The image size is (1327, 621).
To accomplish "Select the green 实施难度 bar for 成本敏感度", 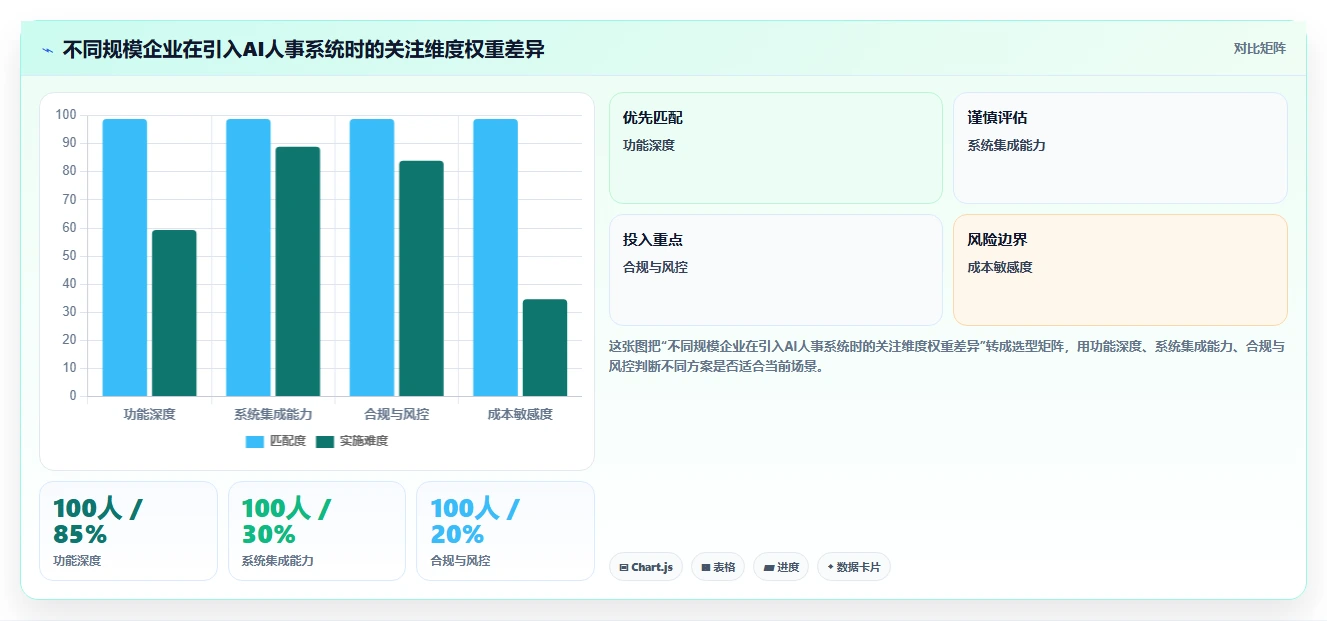I will click(545, 348).
